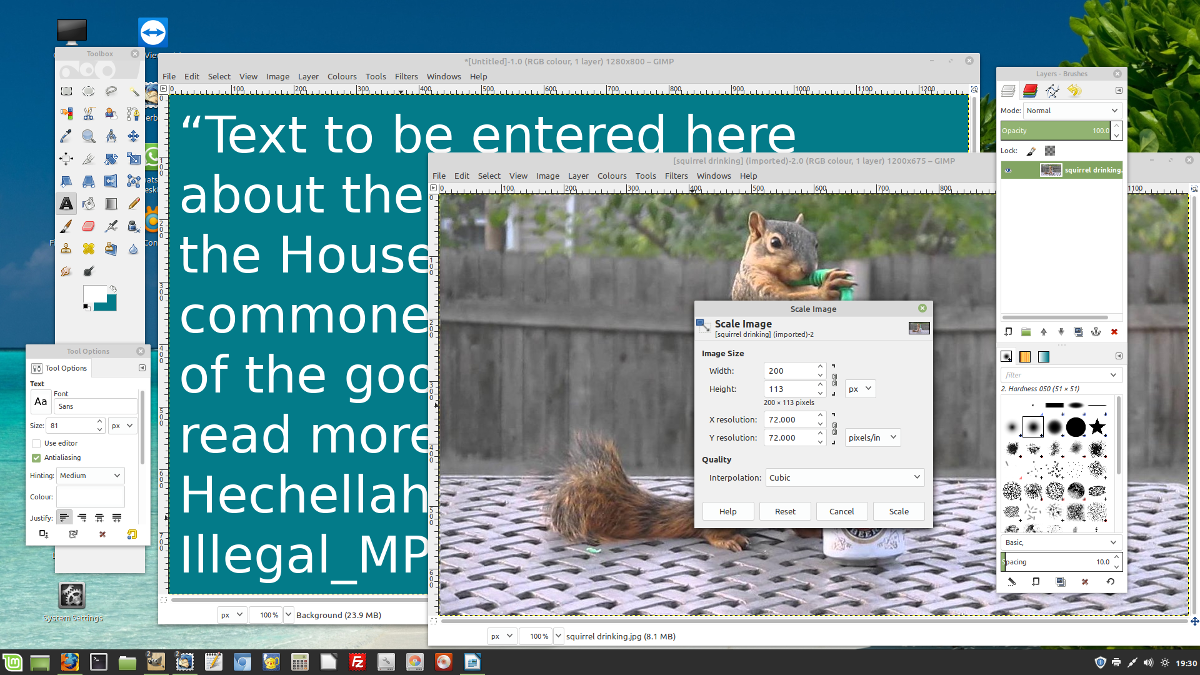
Task: Open the FileZilla icon in the taskbar
Action: [356, 662]
